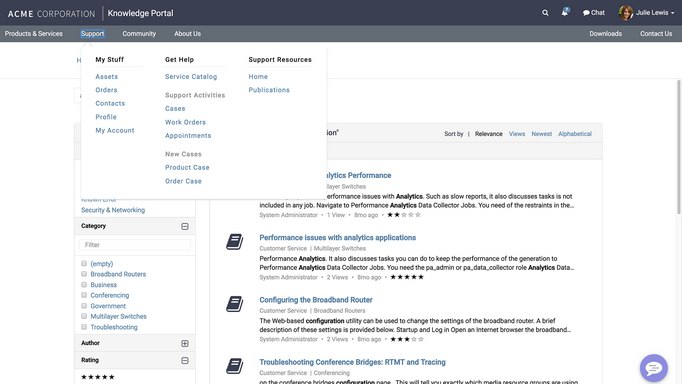Create a new Product Case
Image resolution: width=682 pixels, height=384 pixels.
(x=187, y=167)
